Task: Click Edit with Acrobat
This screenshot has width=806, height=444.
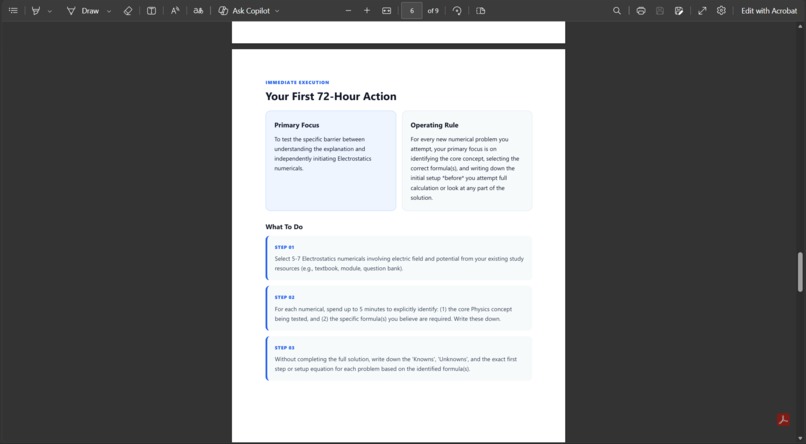Action: 769,10
